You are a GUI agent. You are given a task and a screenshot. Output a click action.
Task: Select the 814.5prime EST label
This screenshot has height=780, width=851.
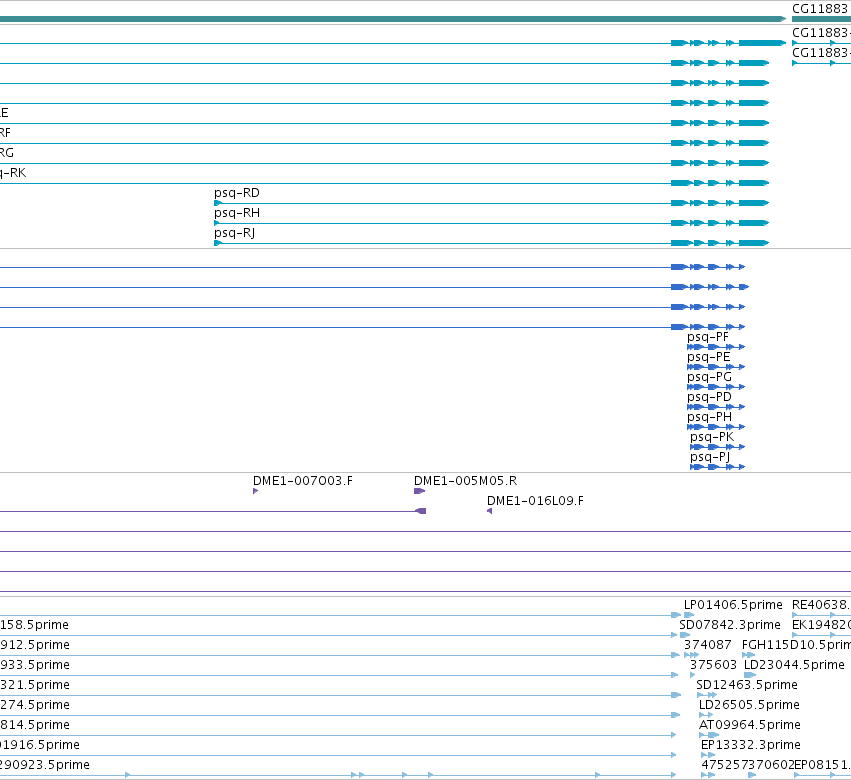(35, 725)
